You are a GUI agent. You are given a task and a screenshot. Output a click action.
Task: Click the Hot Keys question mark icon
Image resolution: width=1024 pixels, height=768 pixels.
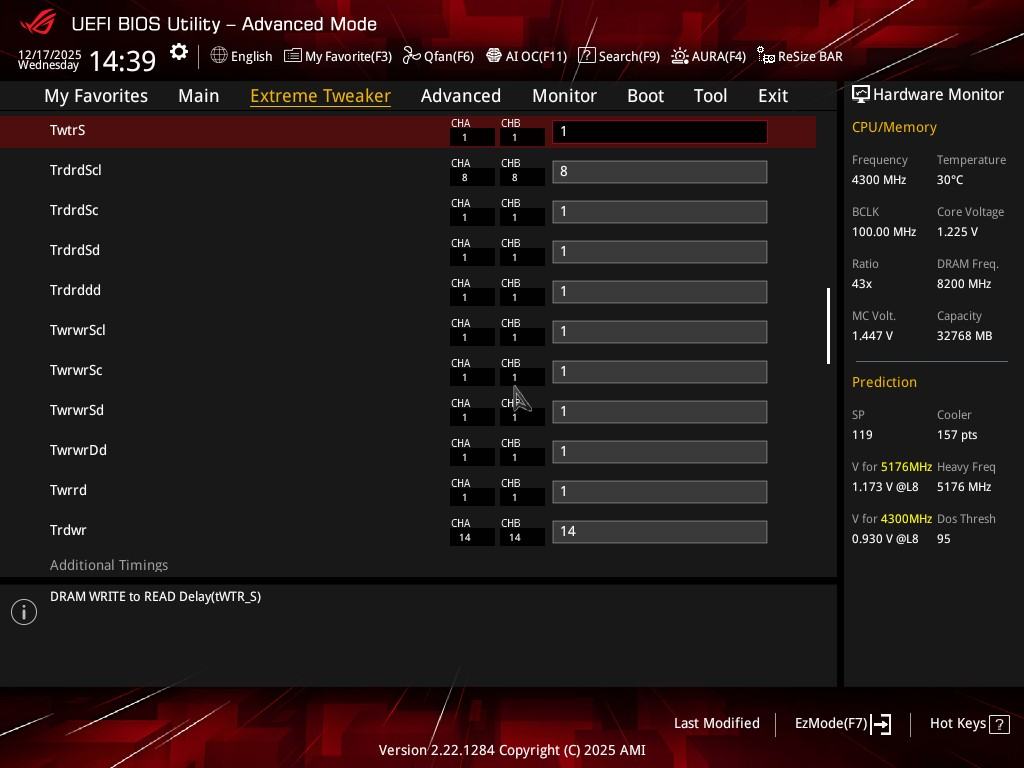(x=999, y=724)
